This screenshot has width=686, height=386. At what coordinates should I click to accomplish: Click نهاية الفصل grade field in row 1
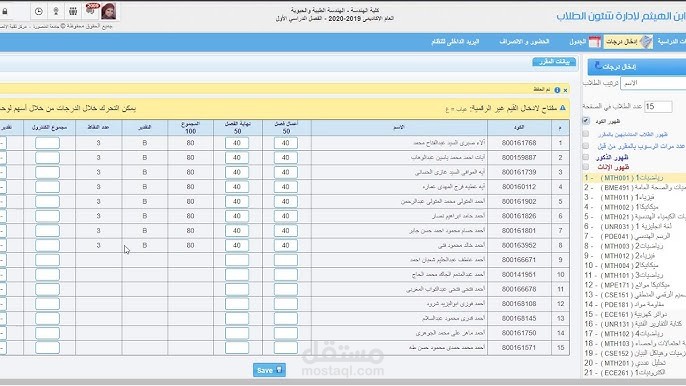tap(237, 143)
